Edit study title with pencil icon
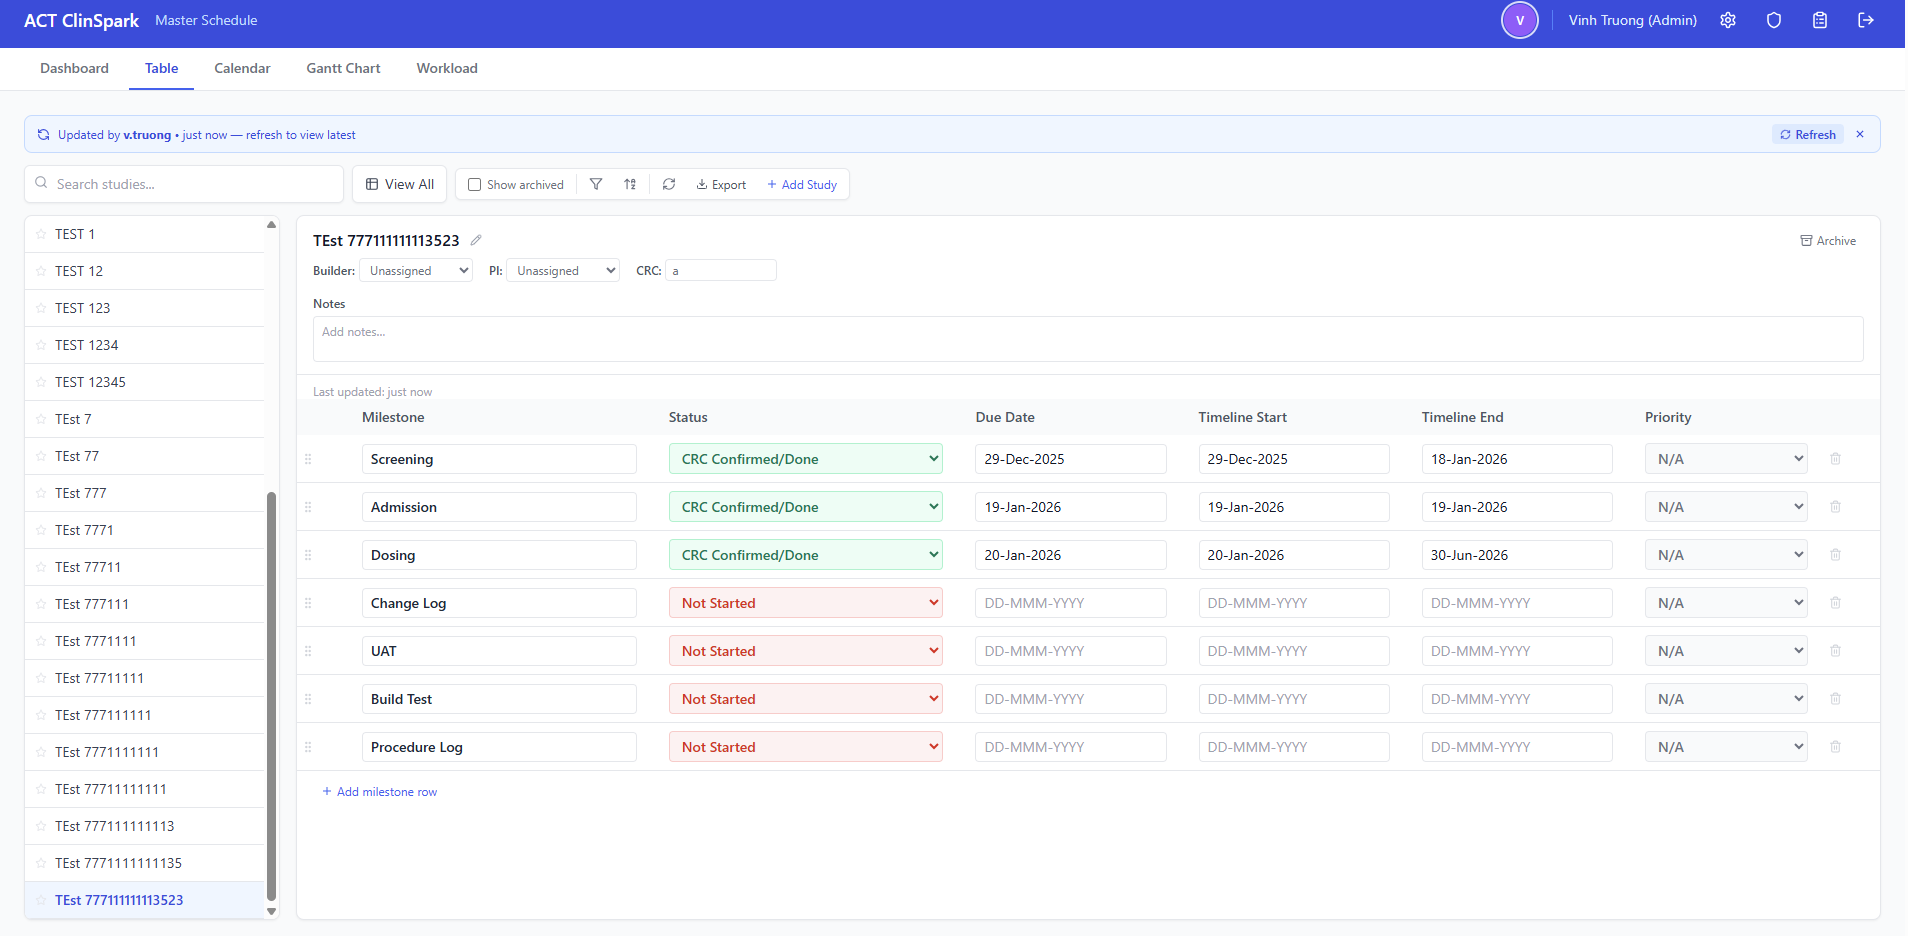Viewport: 1908px width, 936px height. pos(476,240)
